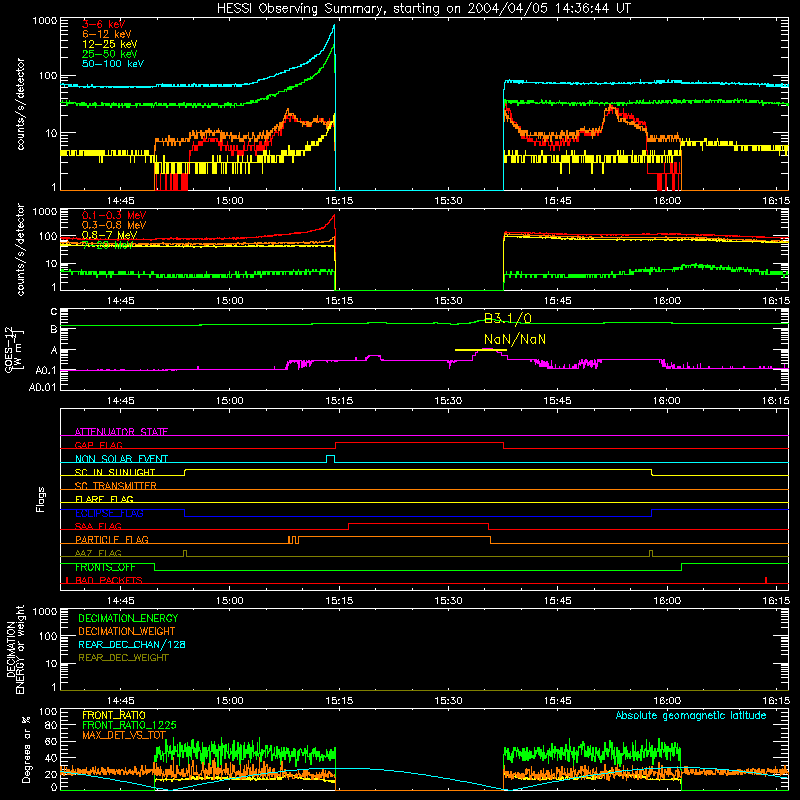This screenshot has width=800, height=800.
Task: Click the NON_SOLAR_EVENT pulse near 15:13
Action: [331, 458]
